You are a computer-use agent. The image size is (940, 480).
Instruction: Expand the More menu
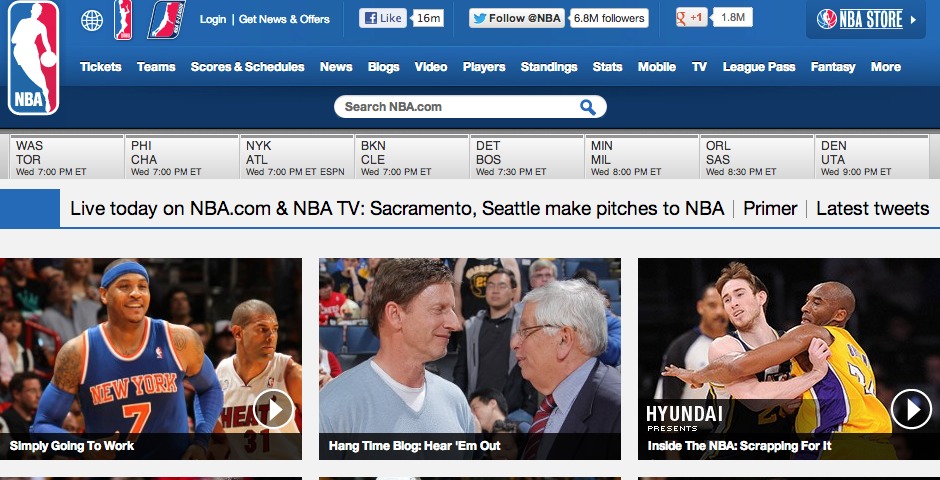[x=886, y=67]
